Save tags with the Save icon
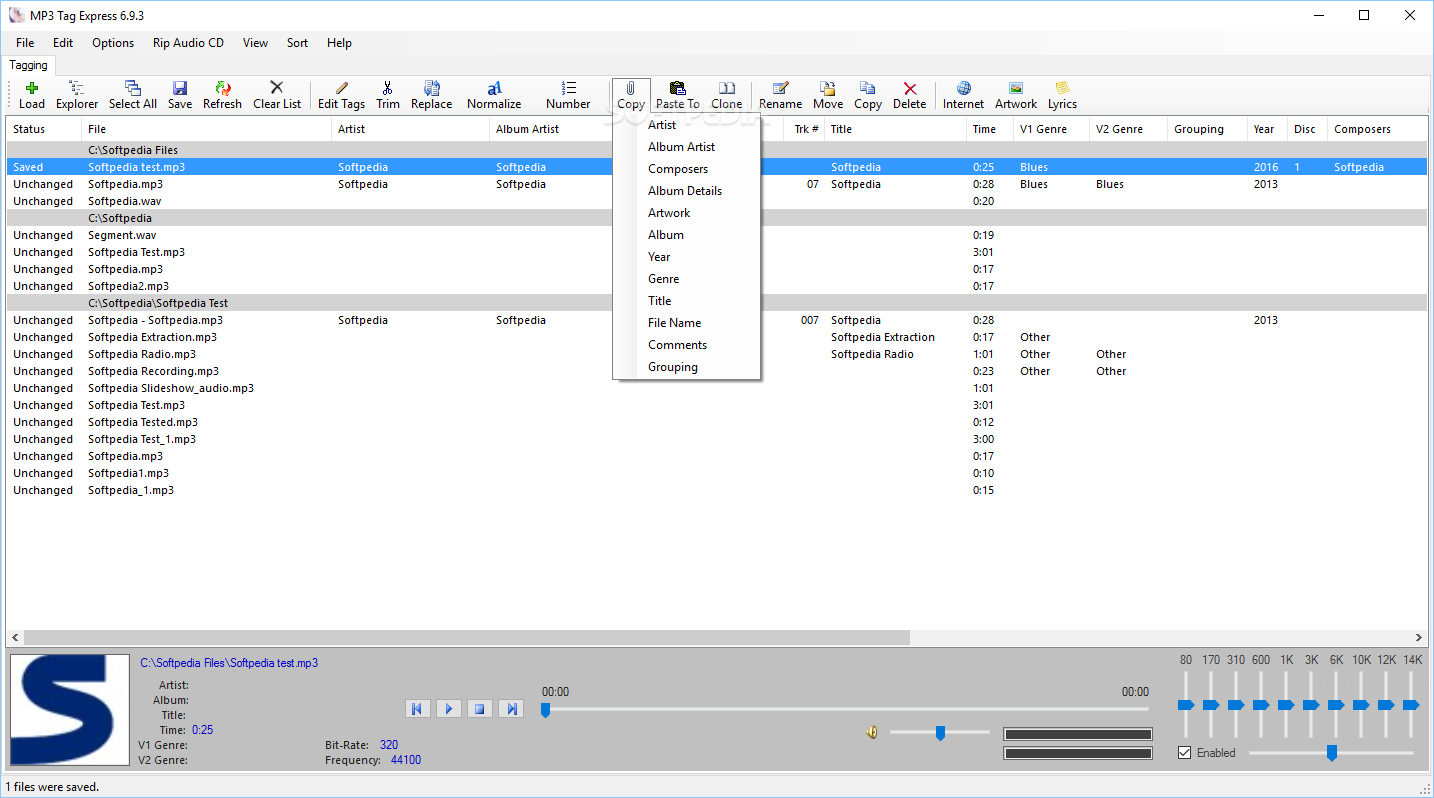The height and width of the screenshot is (798, 1434). (180, 96)
